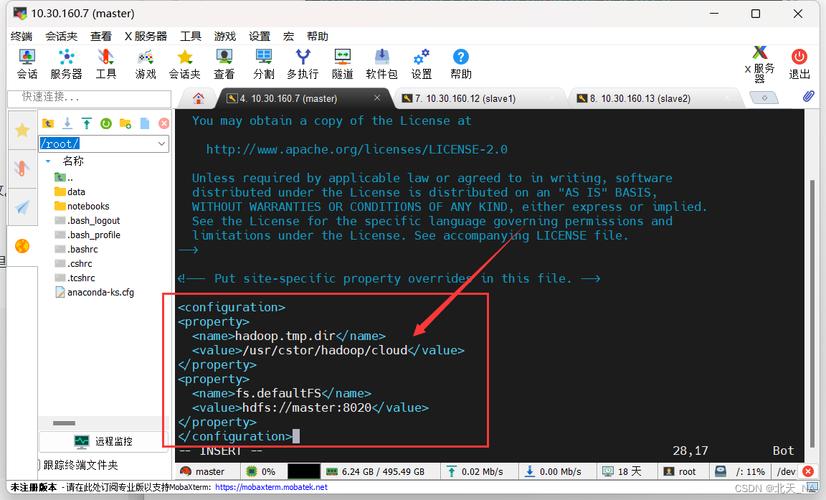
Task: Click the 帮助 (Help) question mark icon
Action: 460,64
